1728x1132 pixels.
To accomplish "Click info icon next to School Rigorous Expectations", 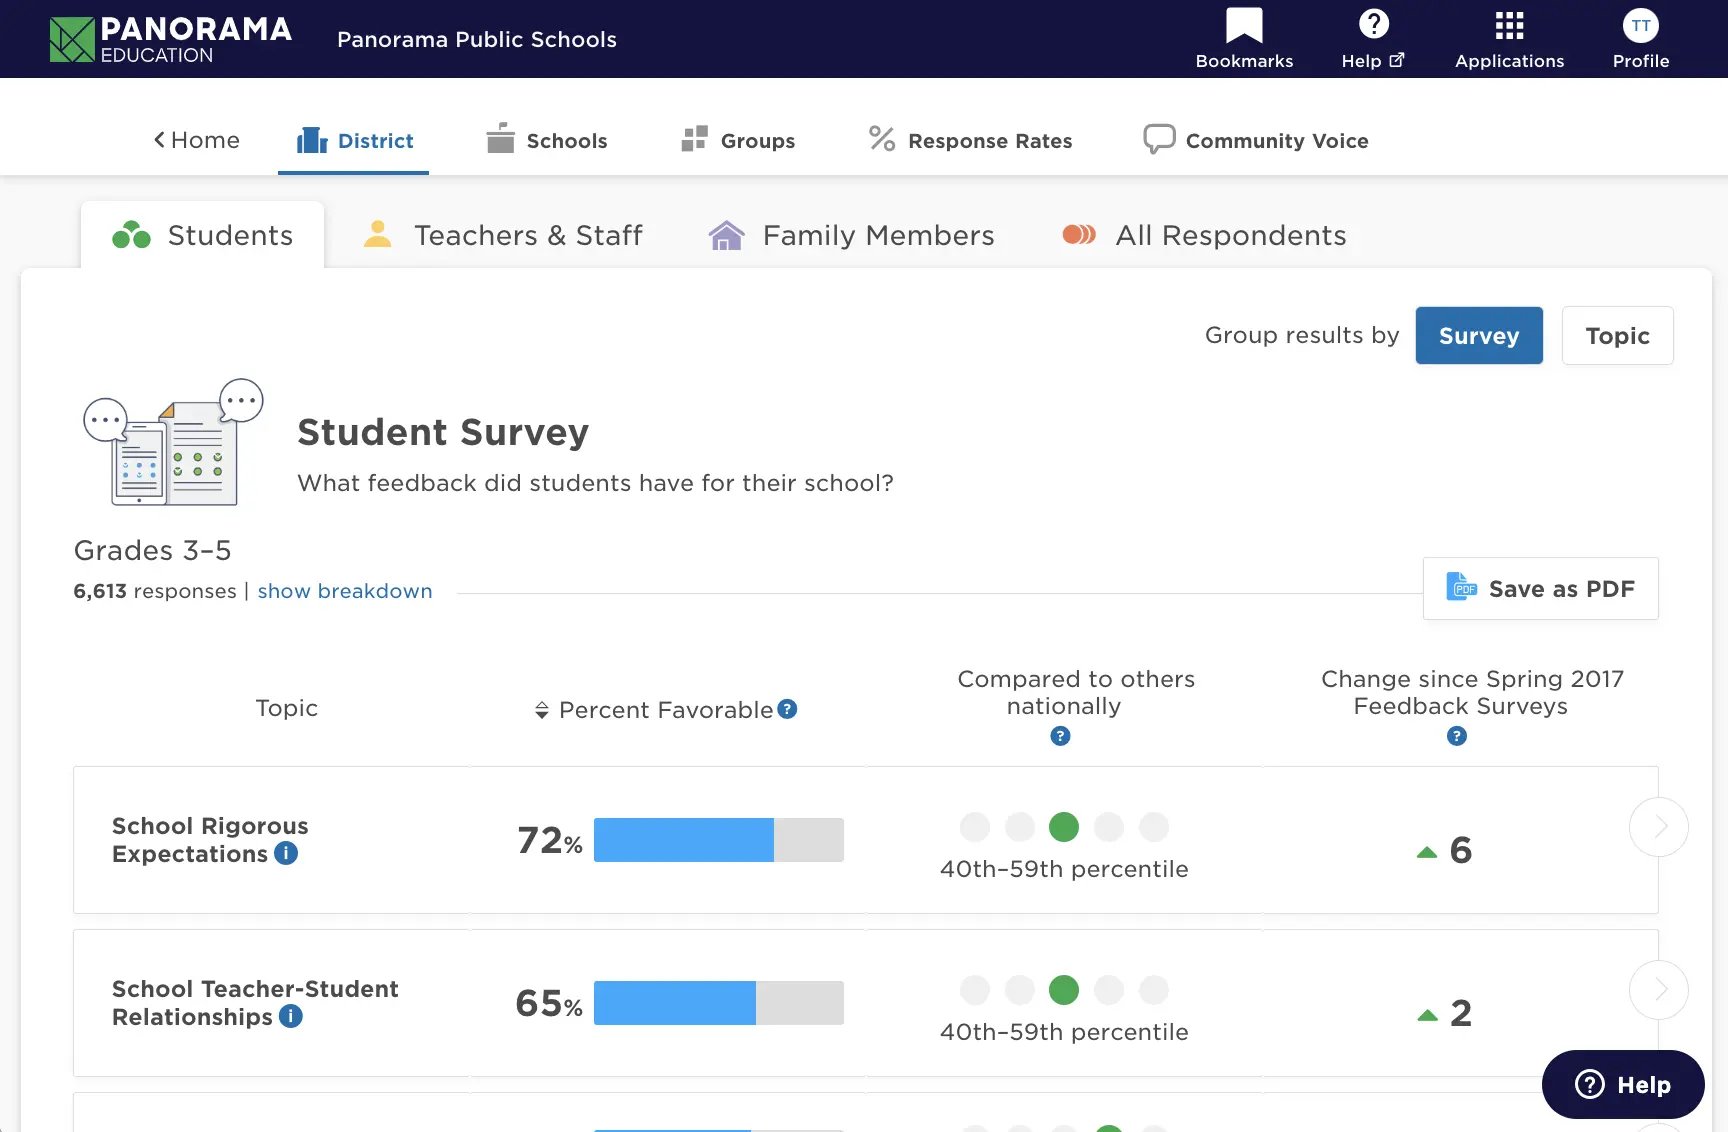I will click(286, 853).
